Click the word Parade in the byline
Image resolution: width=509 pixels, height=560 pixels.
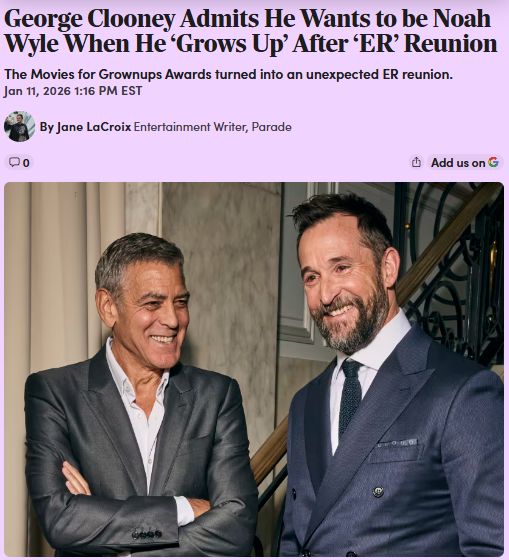271,127
